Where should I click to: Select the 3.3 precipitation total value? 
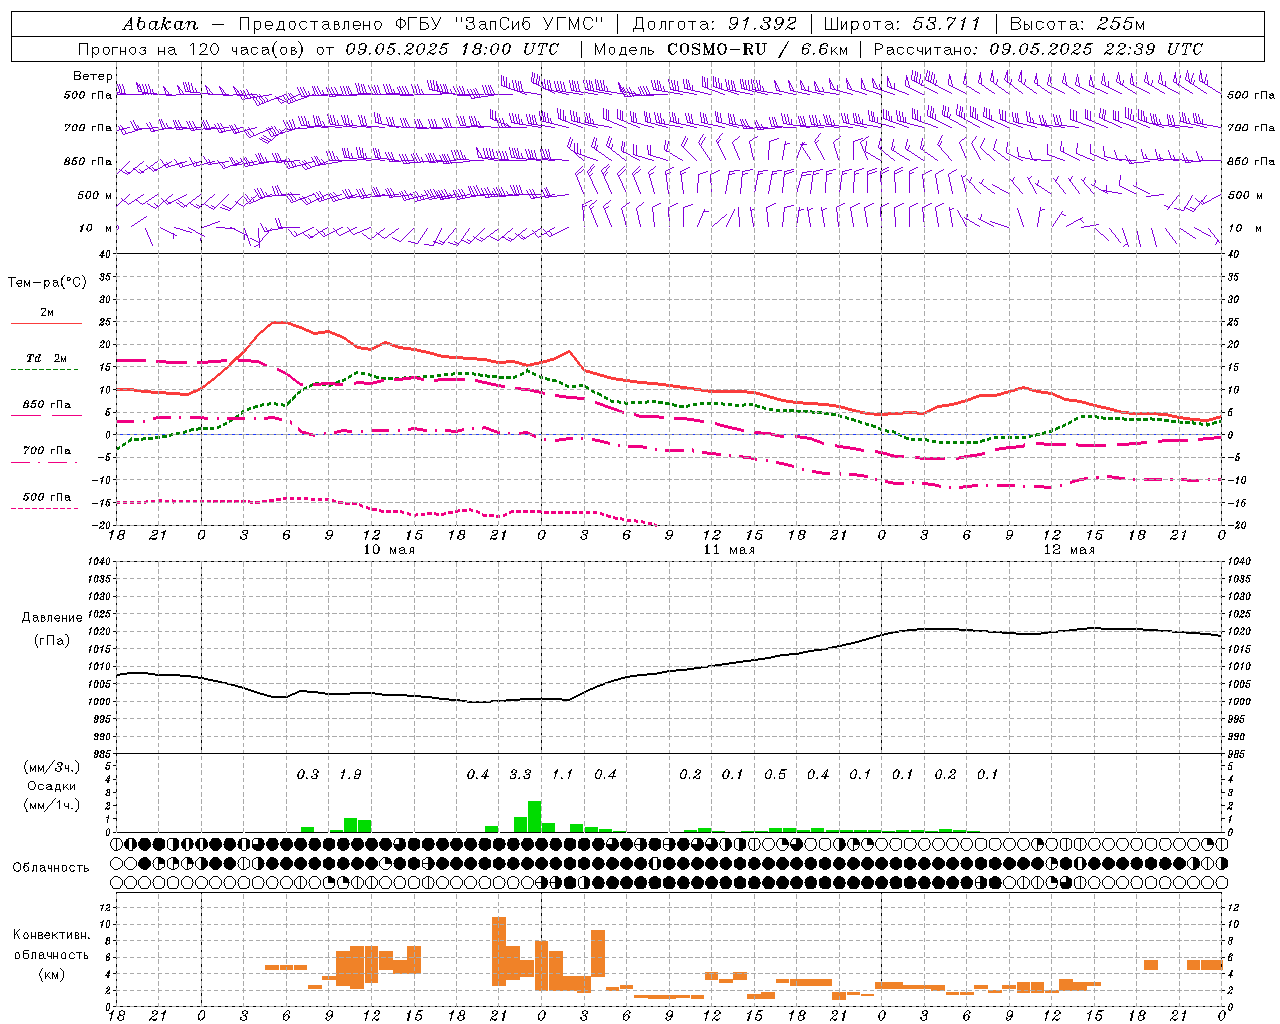(x=520, y=775)
